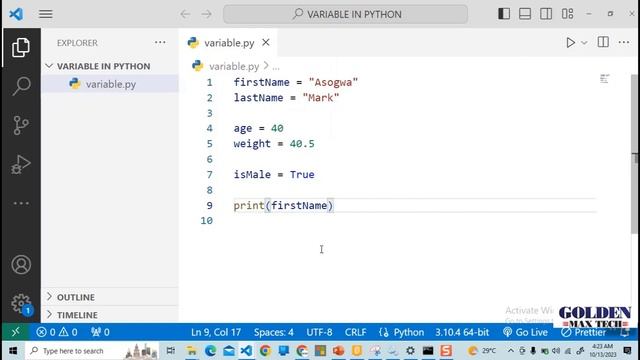Run the Python file with play button
Screen dimensions: 640x360
coord(570,42)
